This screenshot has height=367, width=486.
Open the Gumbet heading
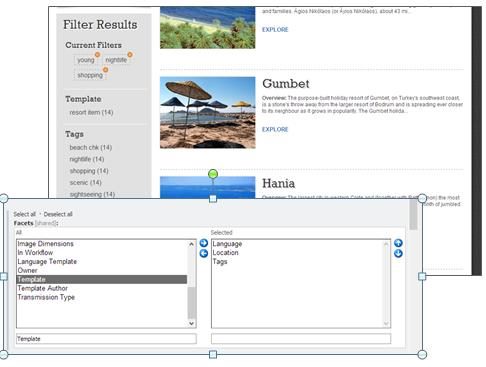(x=286, y=84)
